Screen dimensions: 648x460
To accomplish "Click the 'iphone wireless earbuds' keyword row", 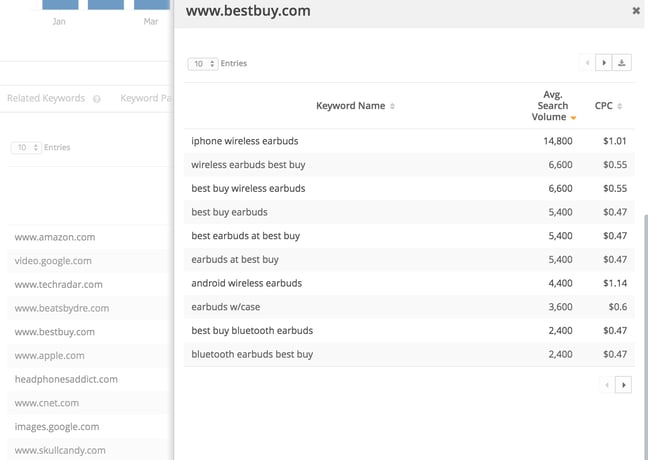I will pos(245,141).
